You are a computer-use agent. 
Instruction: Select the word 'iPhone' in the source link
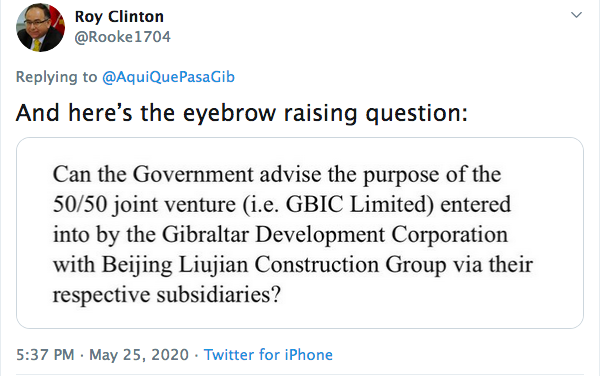tap(308, 354)
